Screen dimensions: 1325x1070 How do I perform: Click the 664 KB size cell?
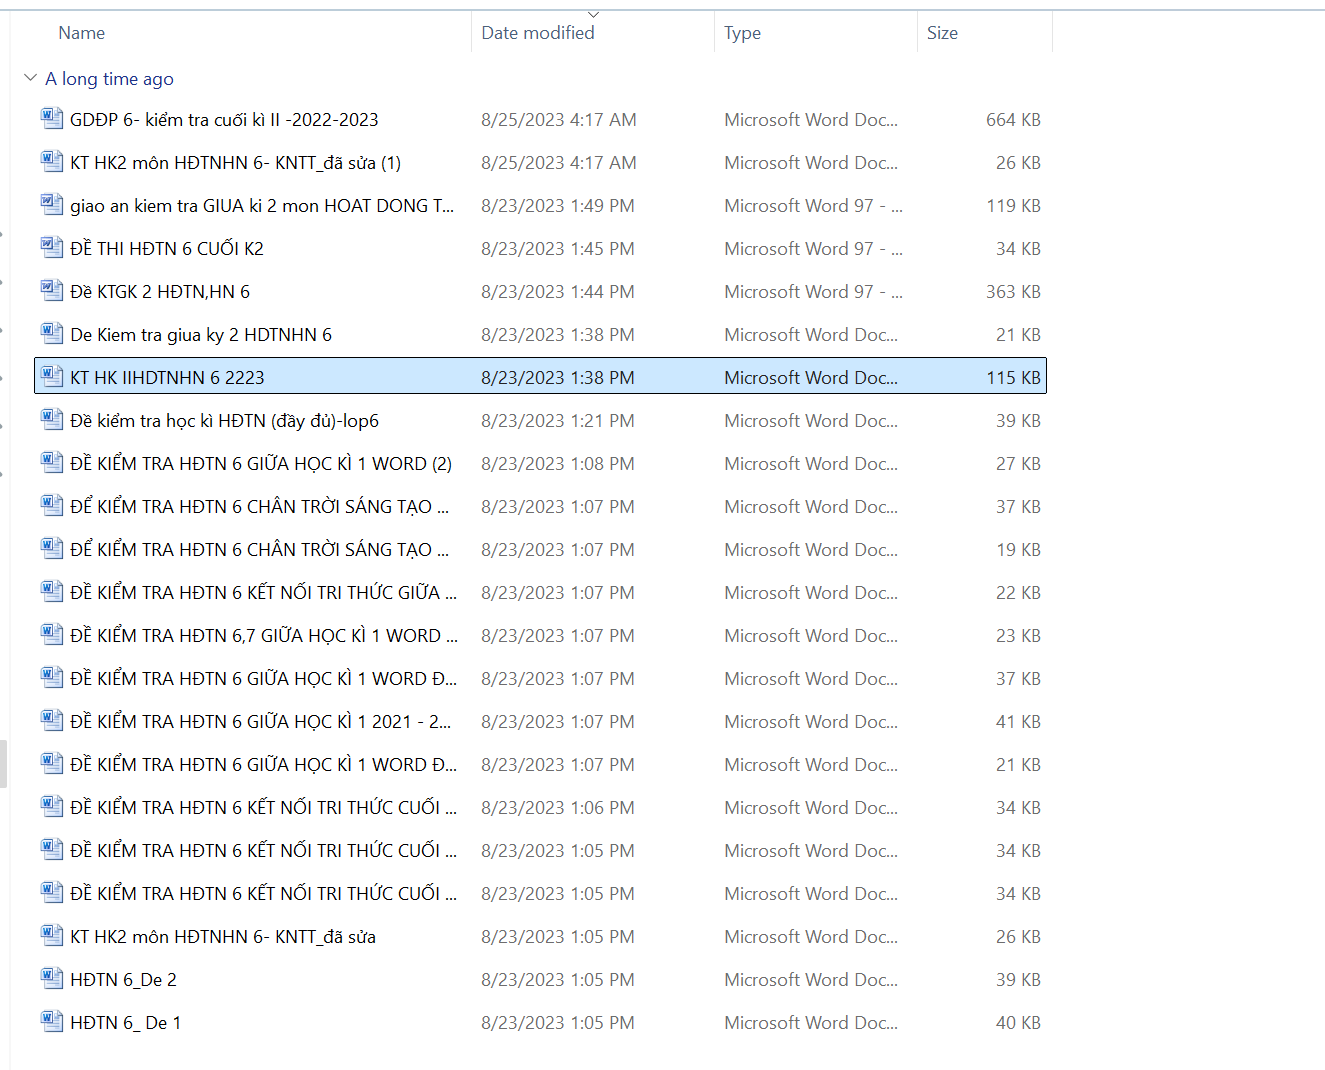(x=1013, y=120)
